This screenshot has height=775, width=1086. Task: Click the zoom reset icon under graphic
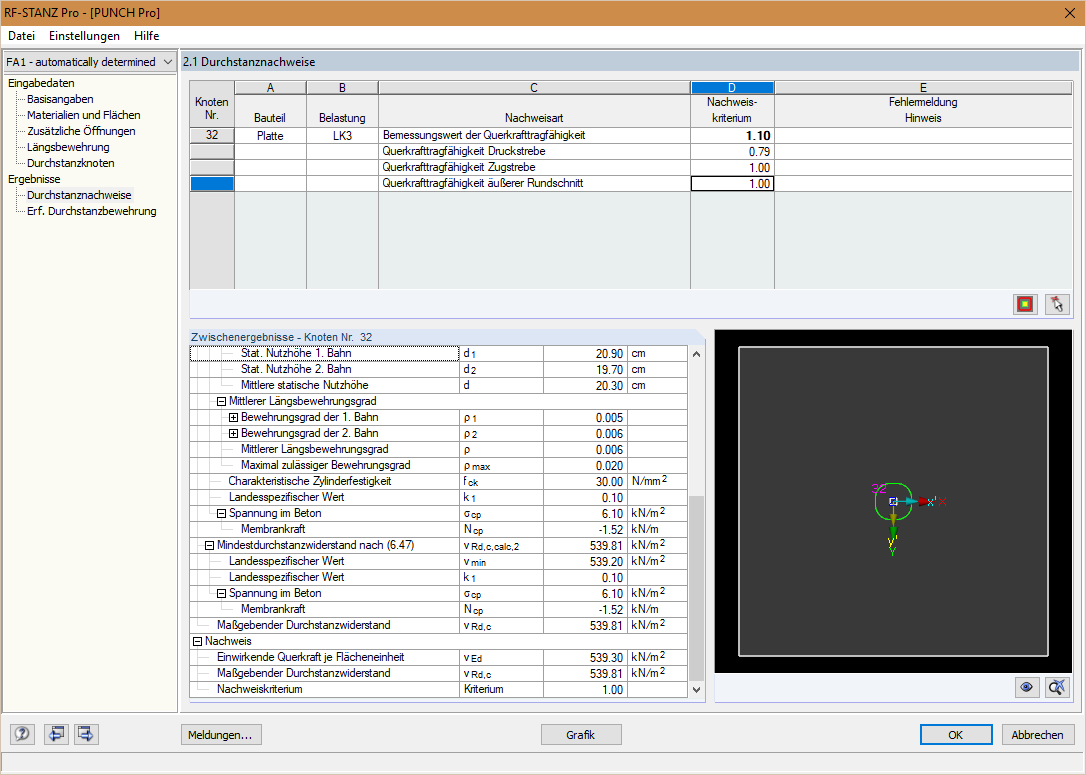point(1057,687)
